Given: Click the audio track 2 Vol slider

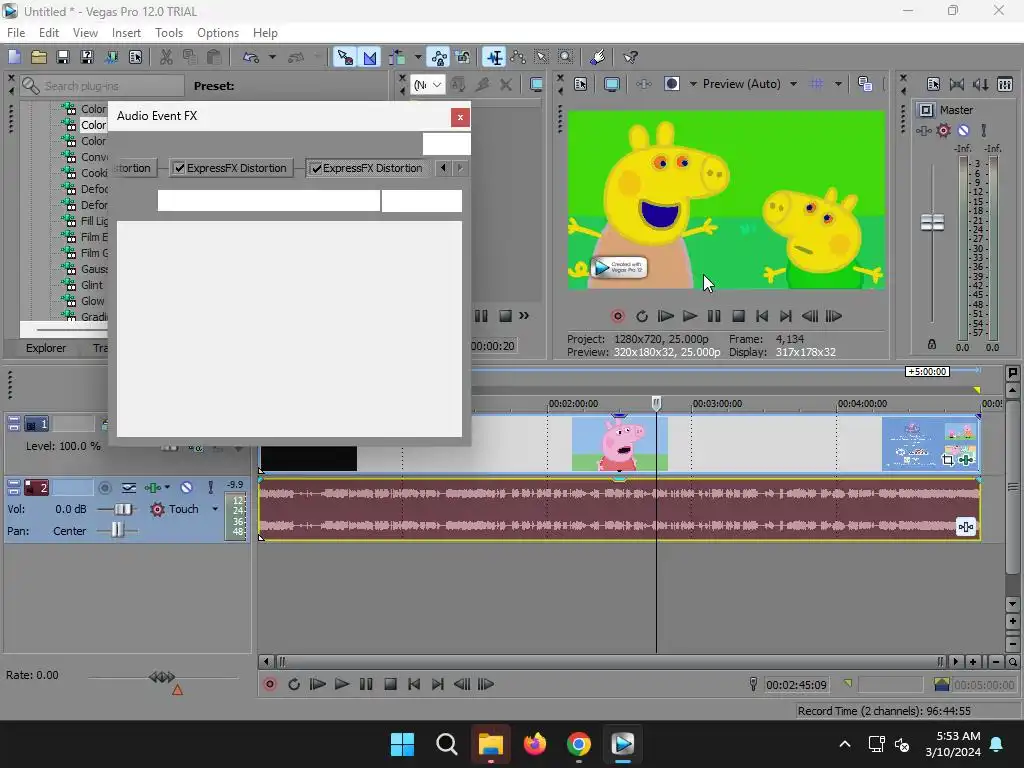Looking at the screenshot, I should (121, 509).
